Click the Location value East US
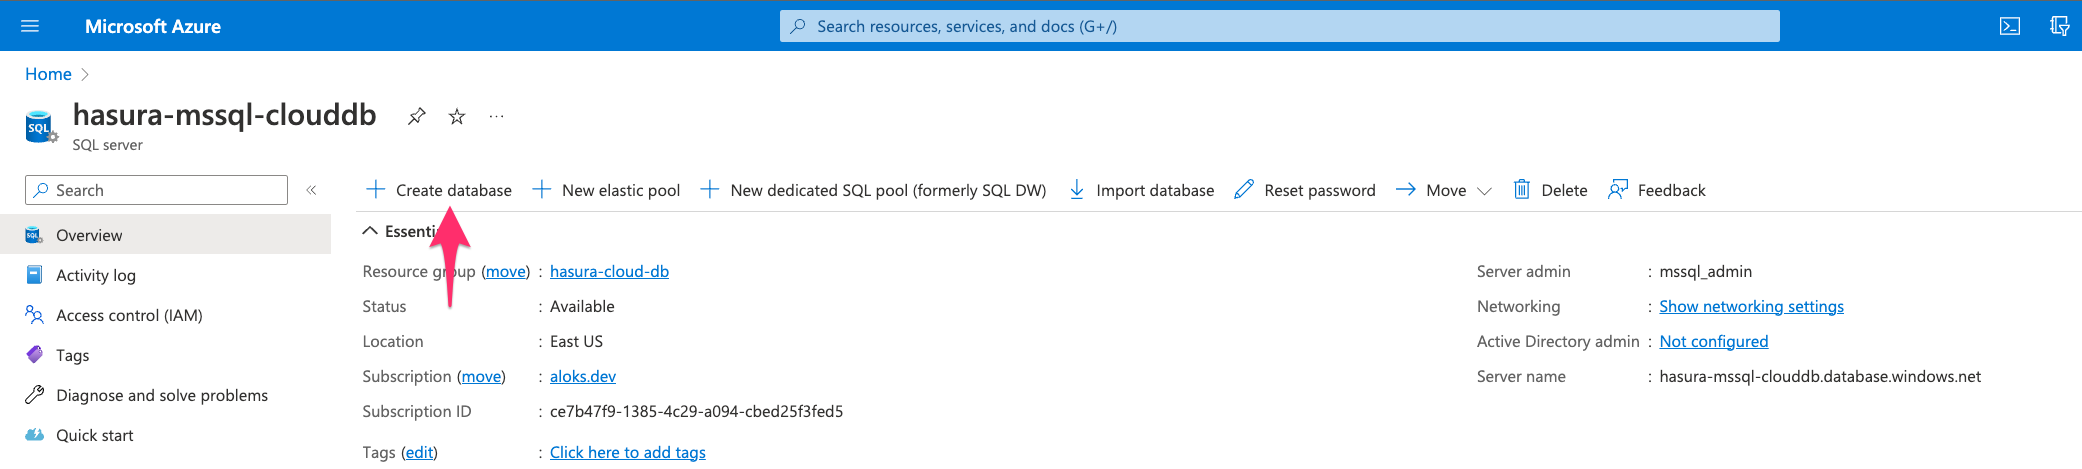 click(x=576, y=341)
